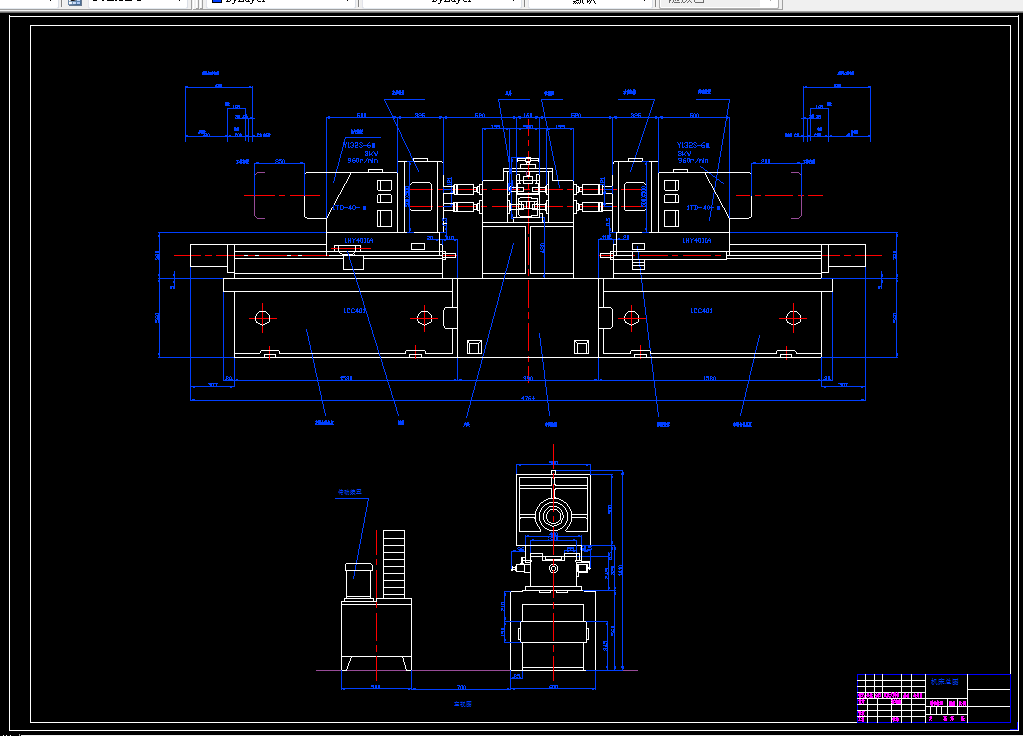This screenshot has height=736, width=1023.
Task: Pick the 1TD-40 label on the left head
Action: (350, 208)
